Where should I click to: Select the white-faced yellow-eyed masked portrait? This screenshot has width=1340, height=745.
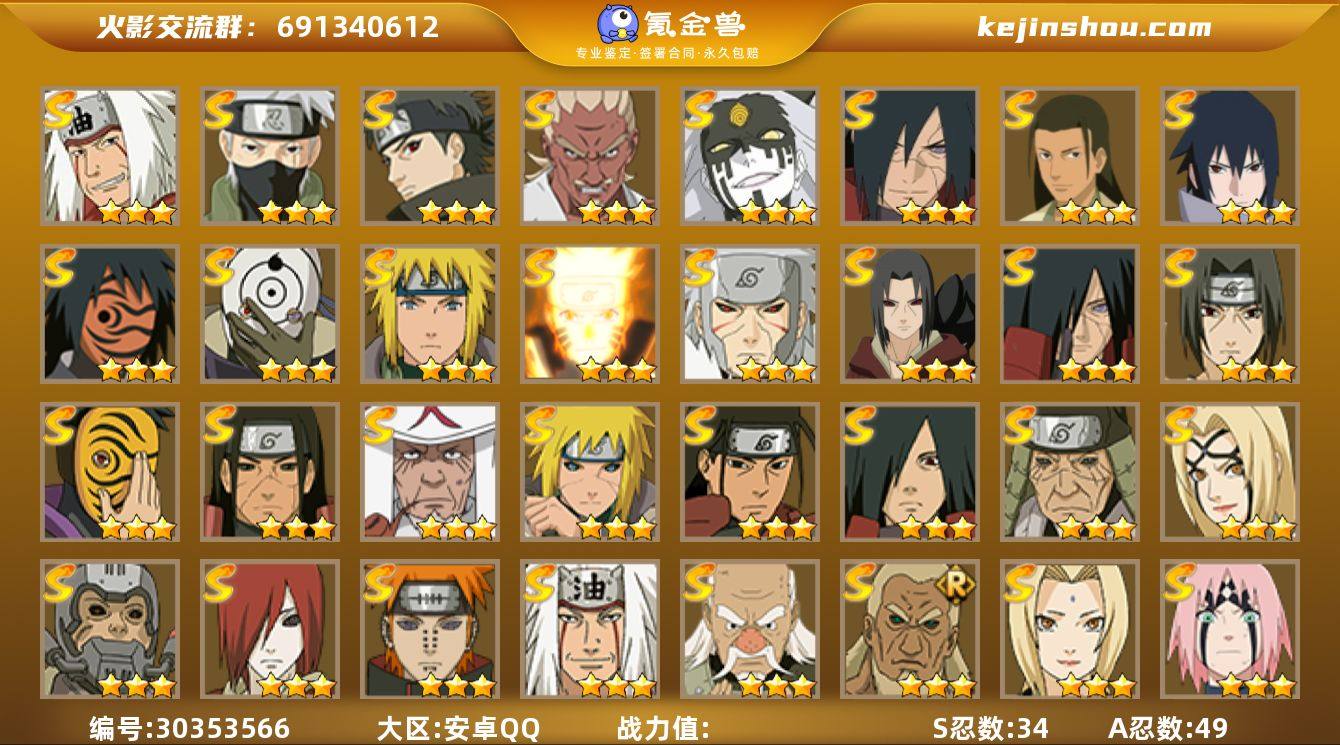click(x=750, y=156)
